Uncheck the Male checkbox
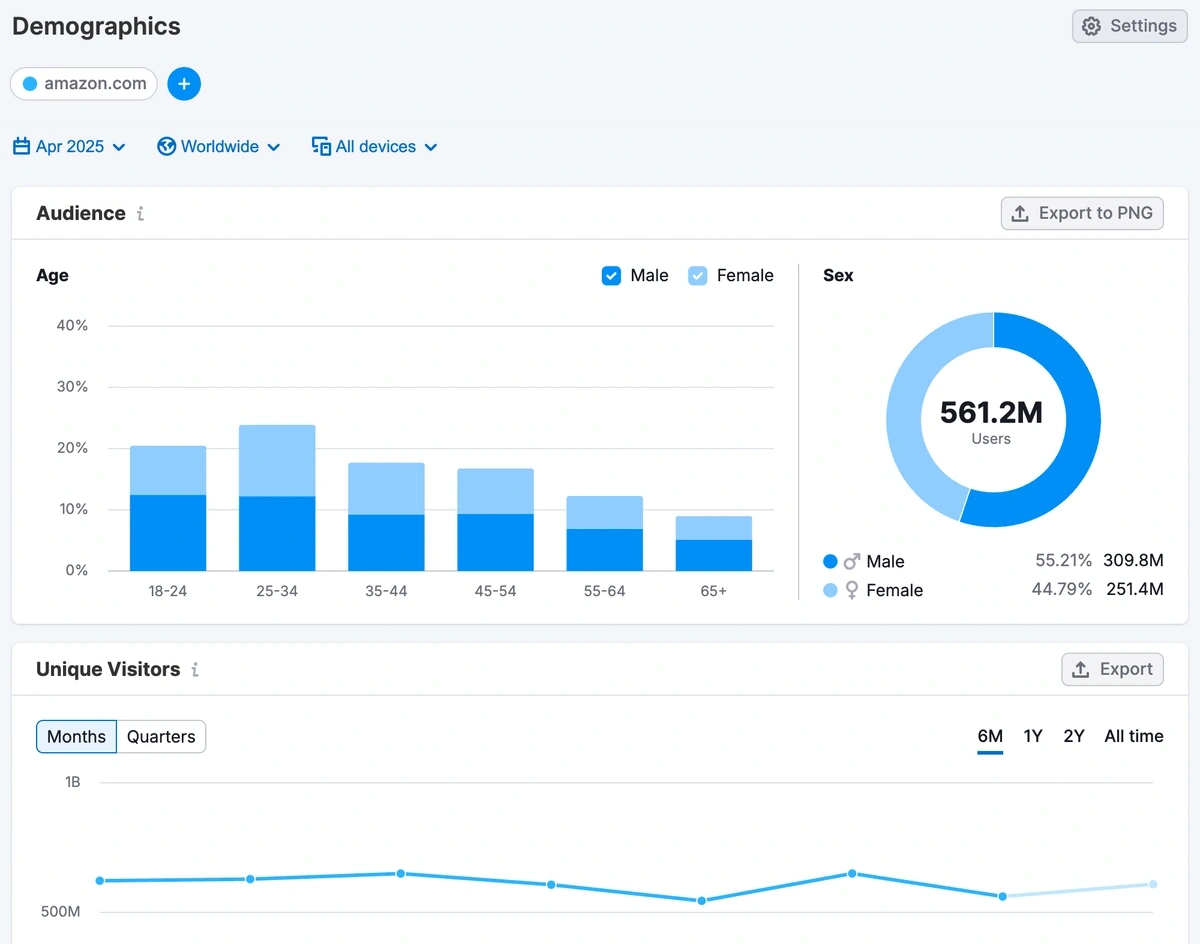This screenshot has width=1200, height=944. [611, 275]
